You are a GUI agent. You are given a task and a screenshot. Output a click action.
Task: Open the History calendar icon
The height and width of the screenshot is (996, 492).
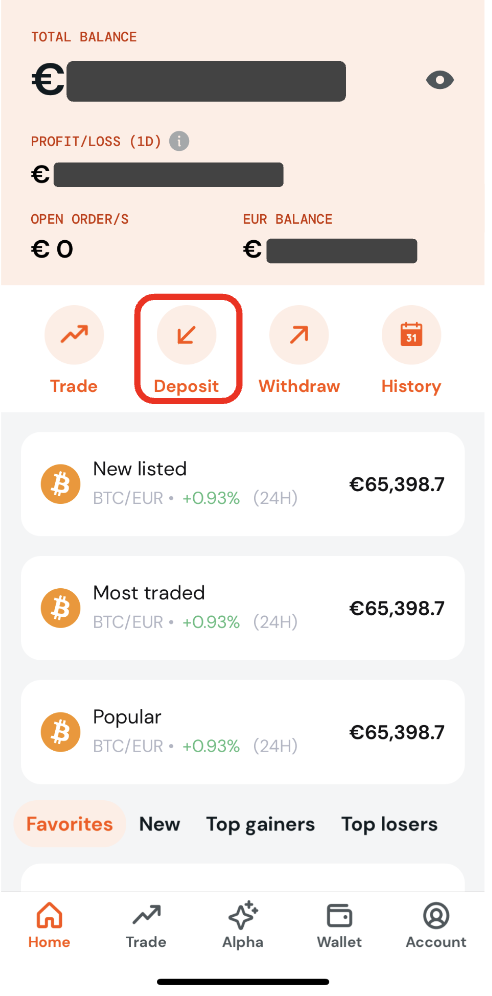tap(411, 335)
